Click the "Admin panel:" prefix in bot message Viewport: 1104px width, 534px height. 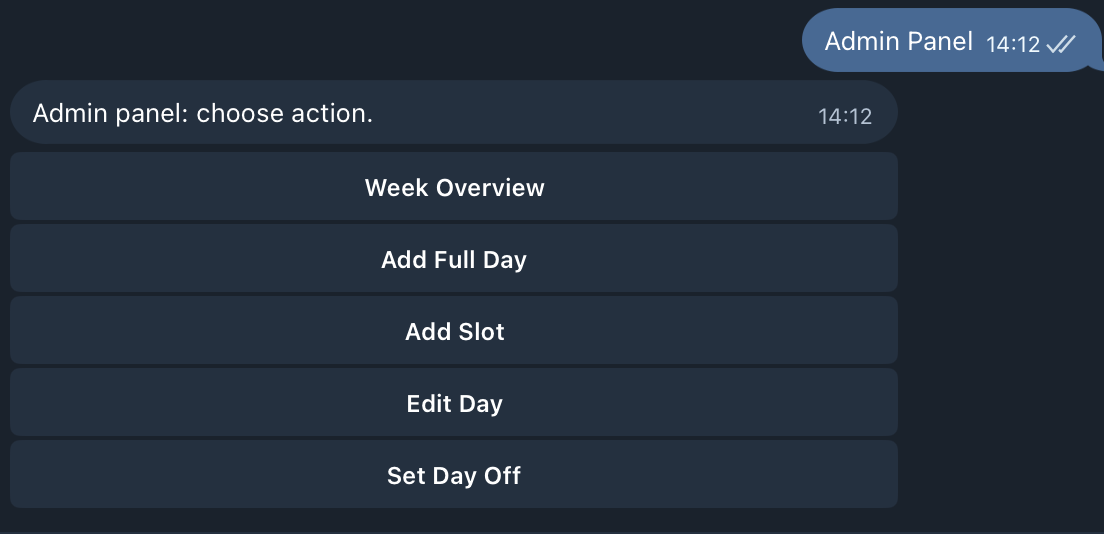pos(111,113)
